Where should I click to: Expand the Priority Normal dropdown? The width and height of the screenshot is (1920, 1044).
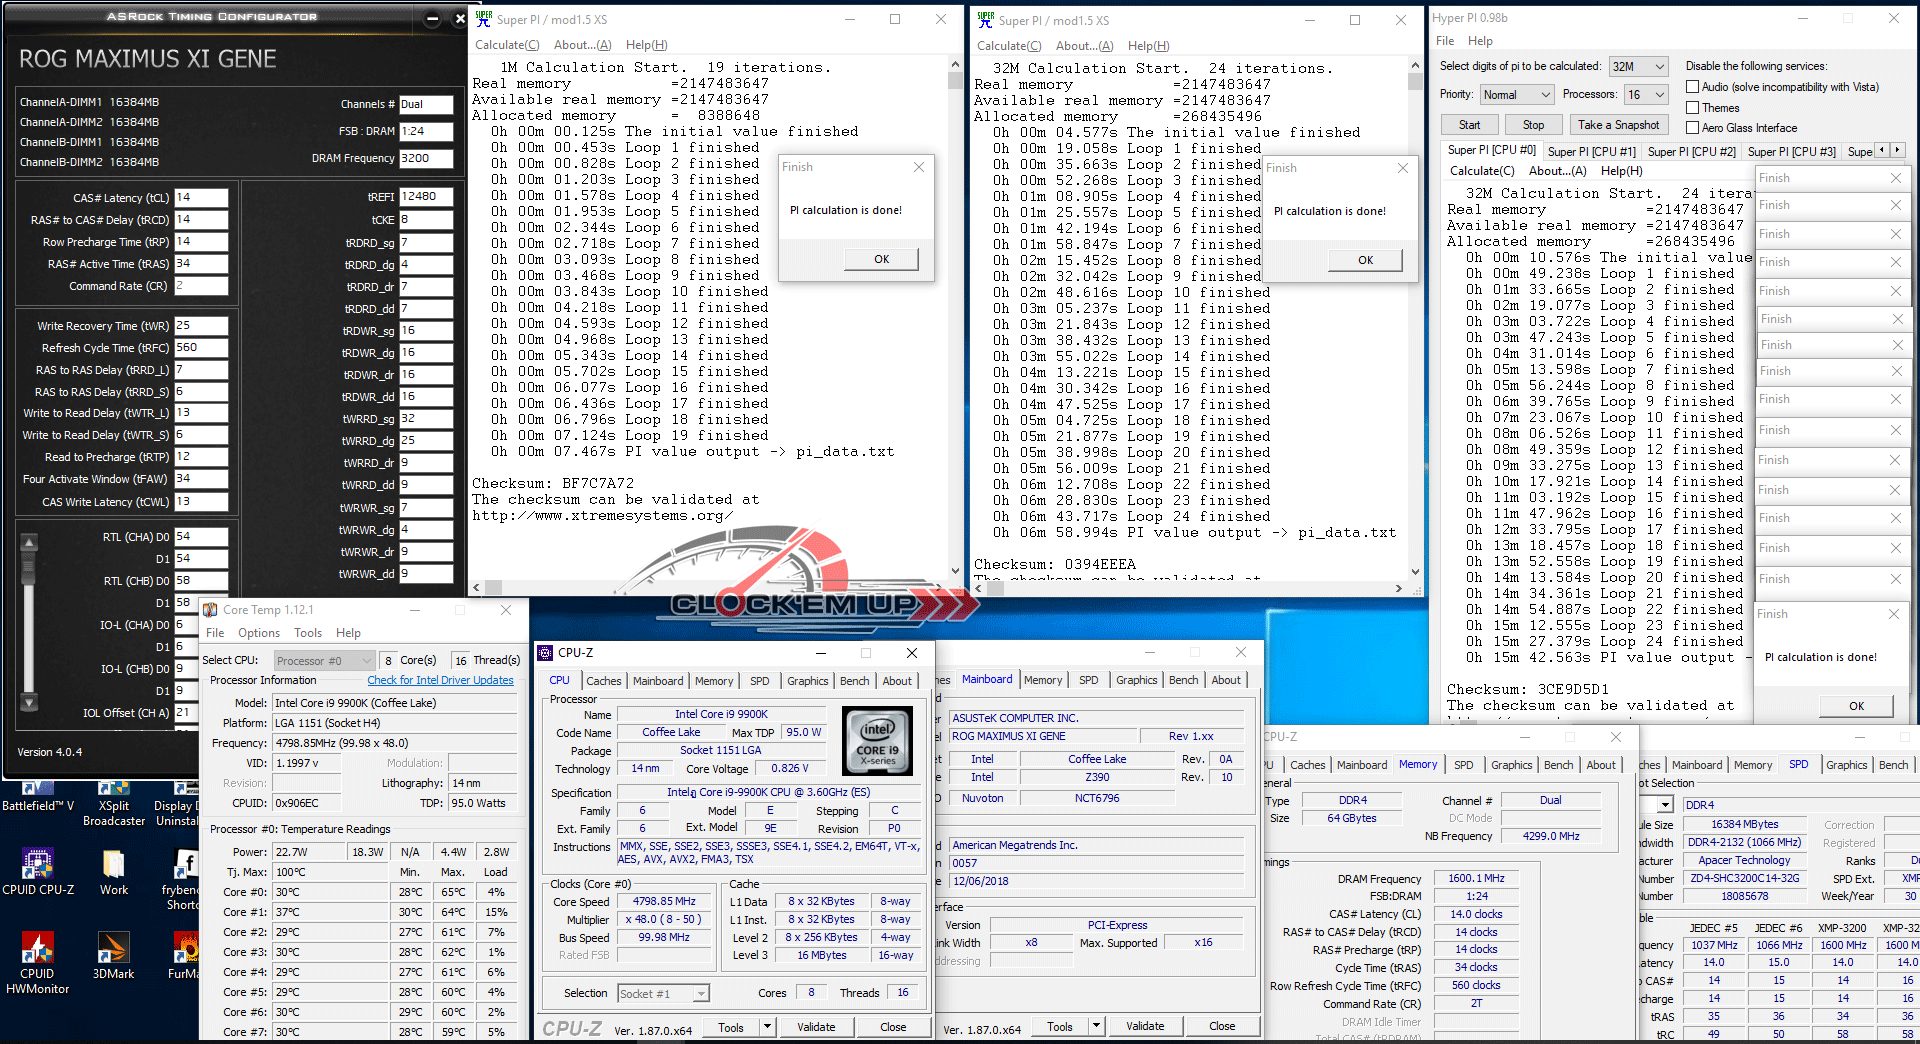(x=1516, y=94)
